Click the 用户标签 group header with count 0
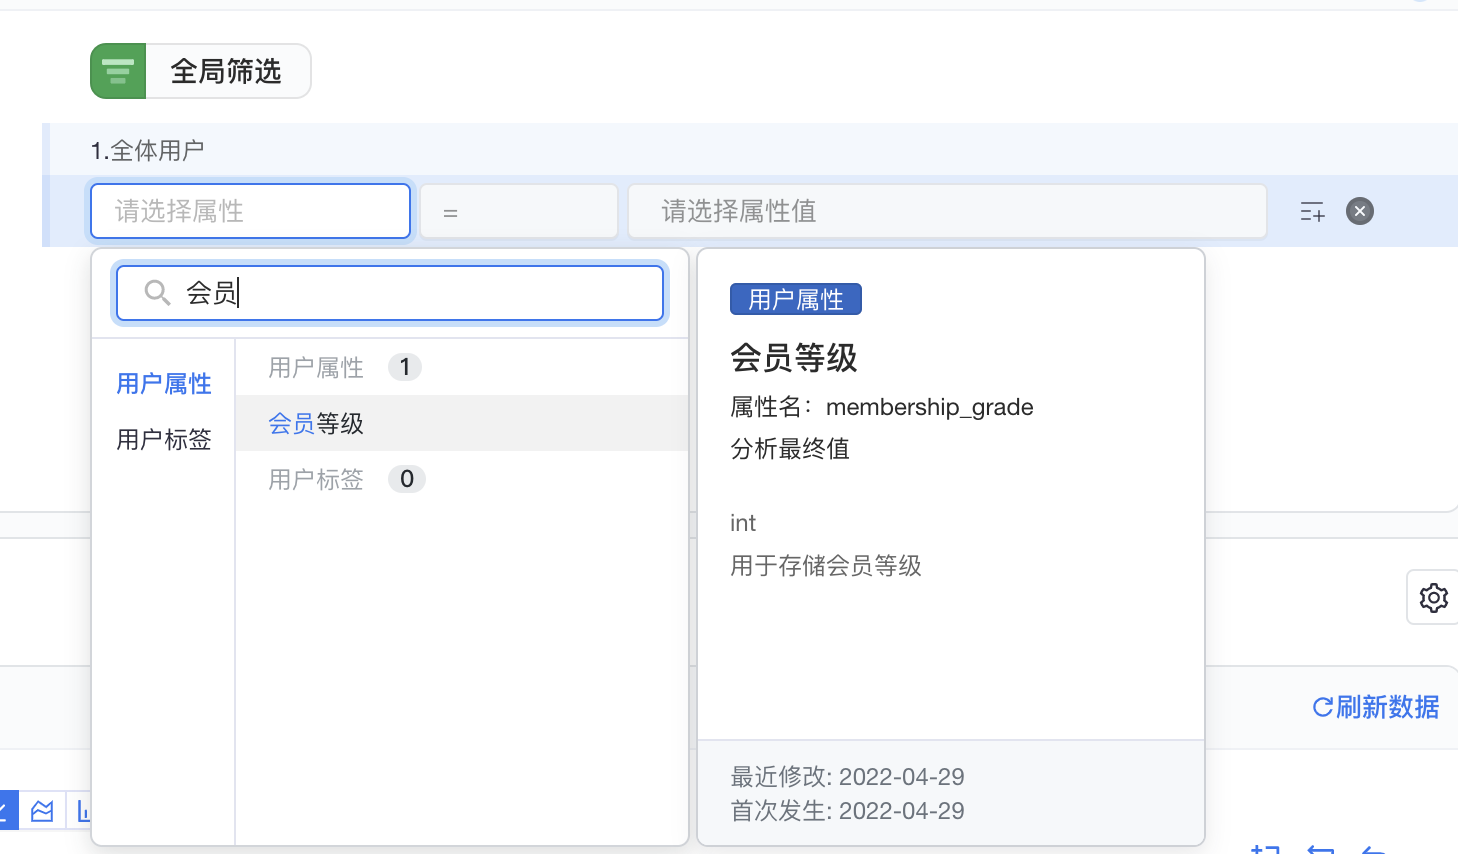Image resolution: width=1458 pixels, height=854 pixels. click(316, 480)
